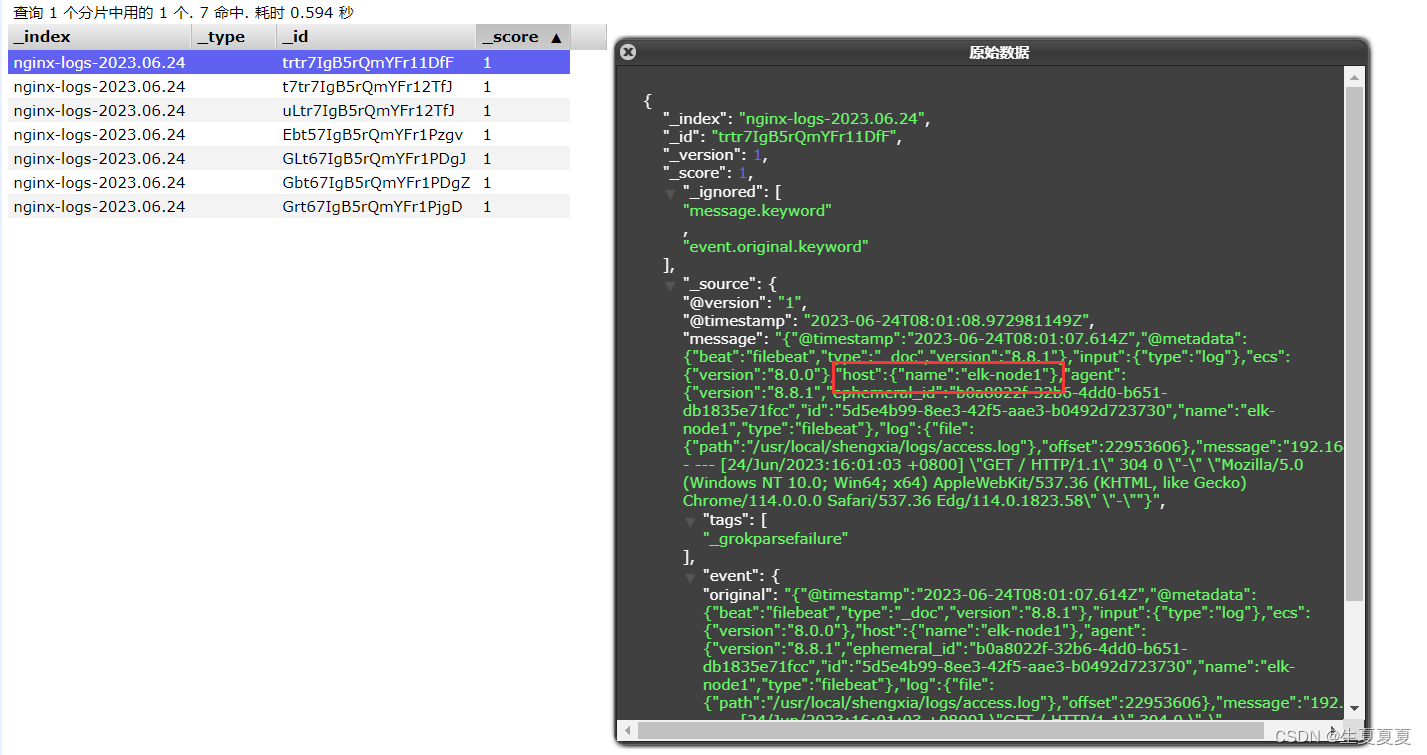Click the vertical scrollbar thumb in the raw data dialog

tap(1354, 343)
